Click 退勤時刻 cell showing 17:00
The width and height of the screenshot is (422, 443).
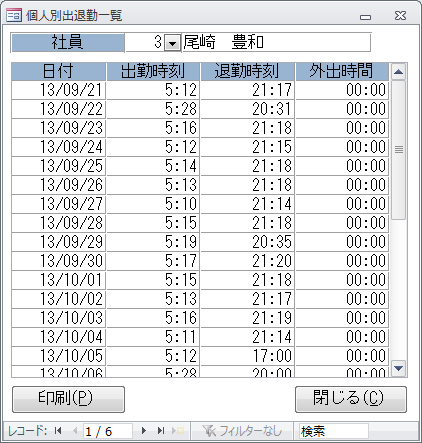tap(247, 356)
